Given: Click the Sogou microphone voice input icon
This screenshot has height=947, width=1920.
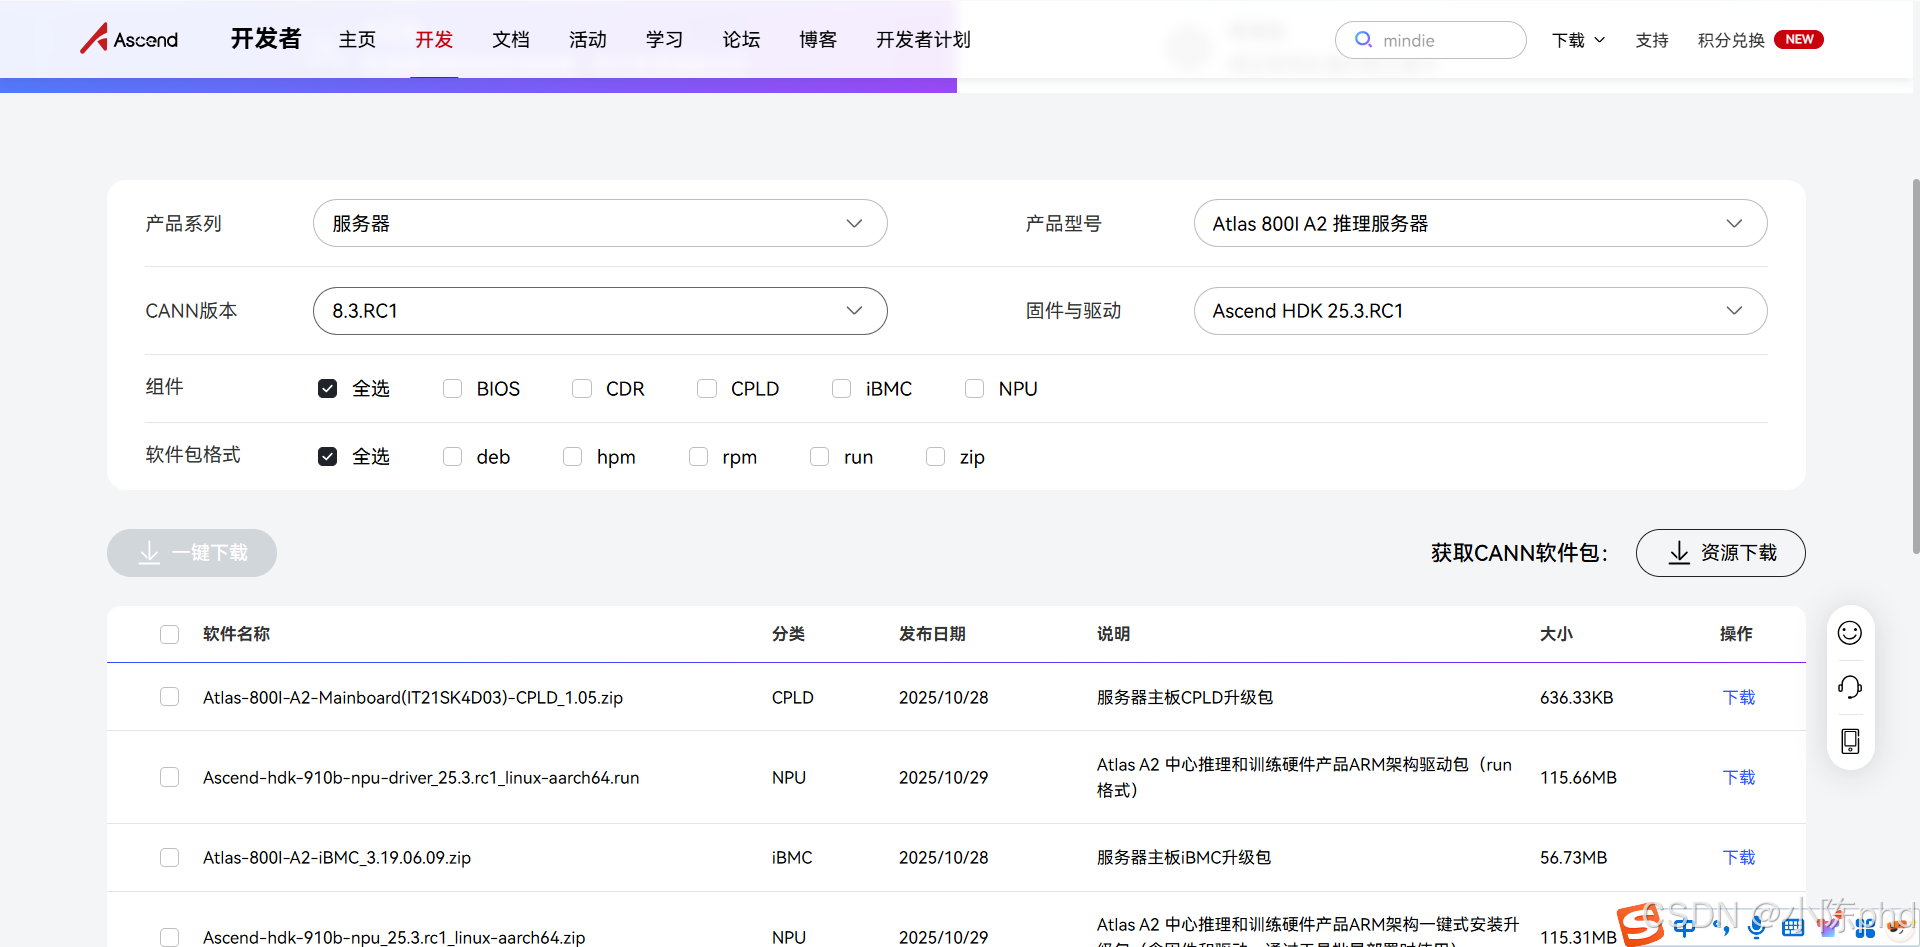Looking at the screenshot, I should click(1757, 928).
